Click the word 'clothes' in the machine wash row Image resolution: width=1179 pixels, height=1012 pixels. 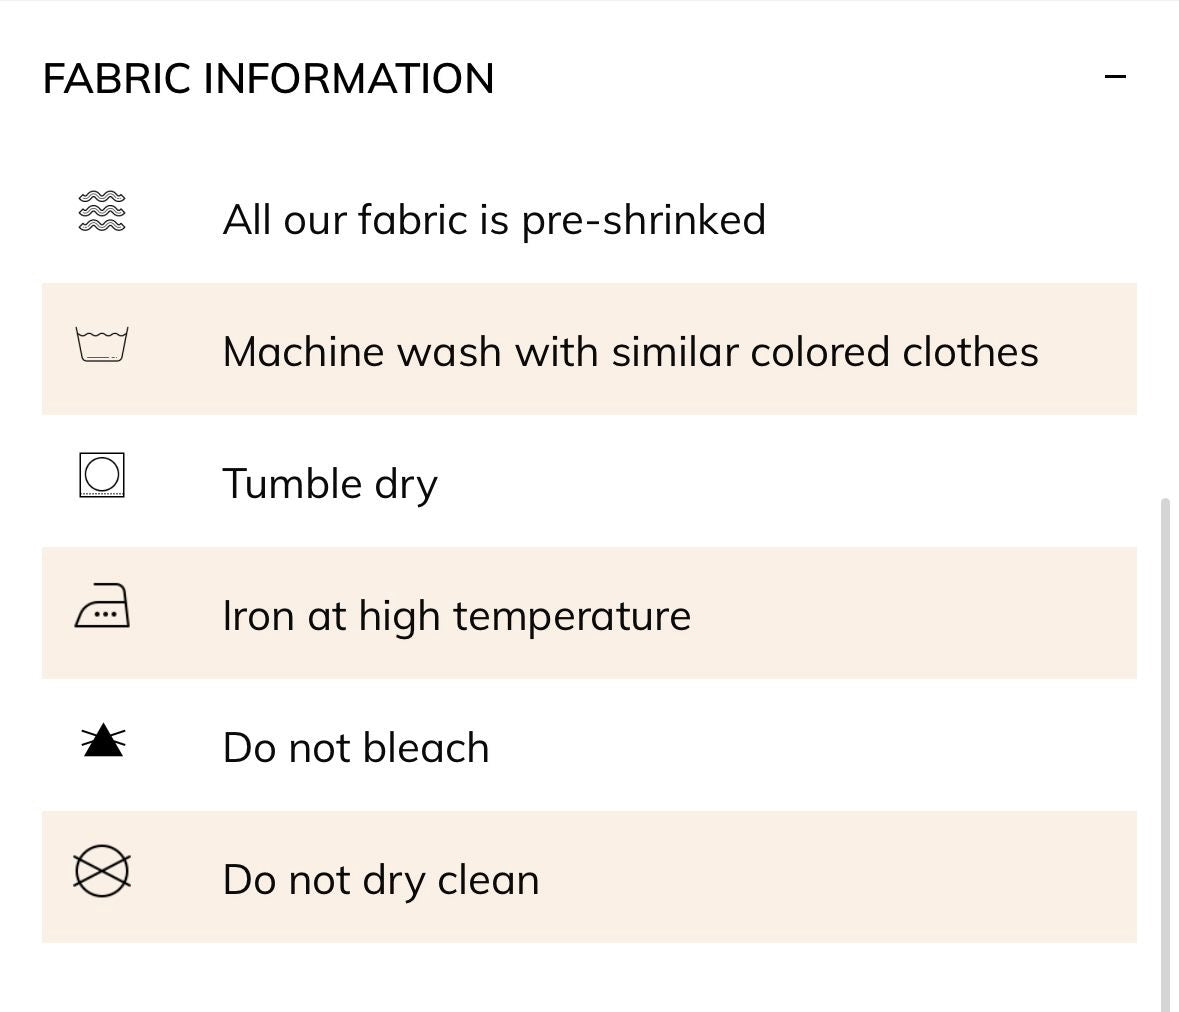click(970, 352)
